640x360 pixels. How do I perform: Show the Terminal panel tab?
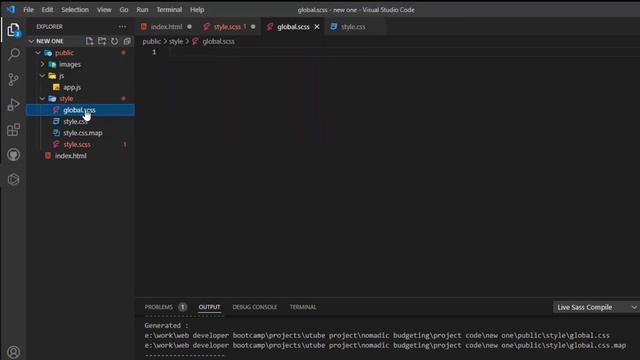[x=303, y=307]
